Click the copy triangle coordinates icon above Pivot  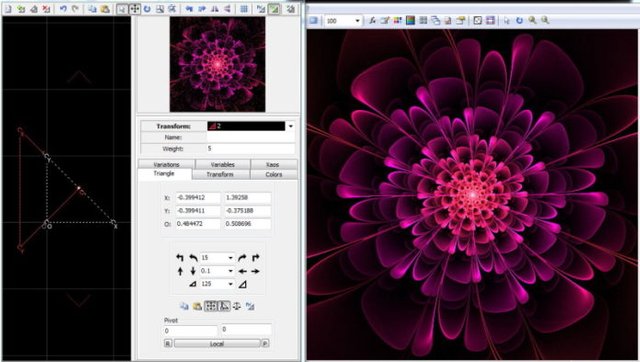coord(184,306)
